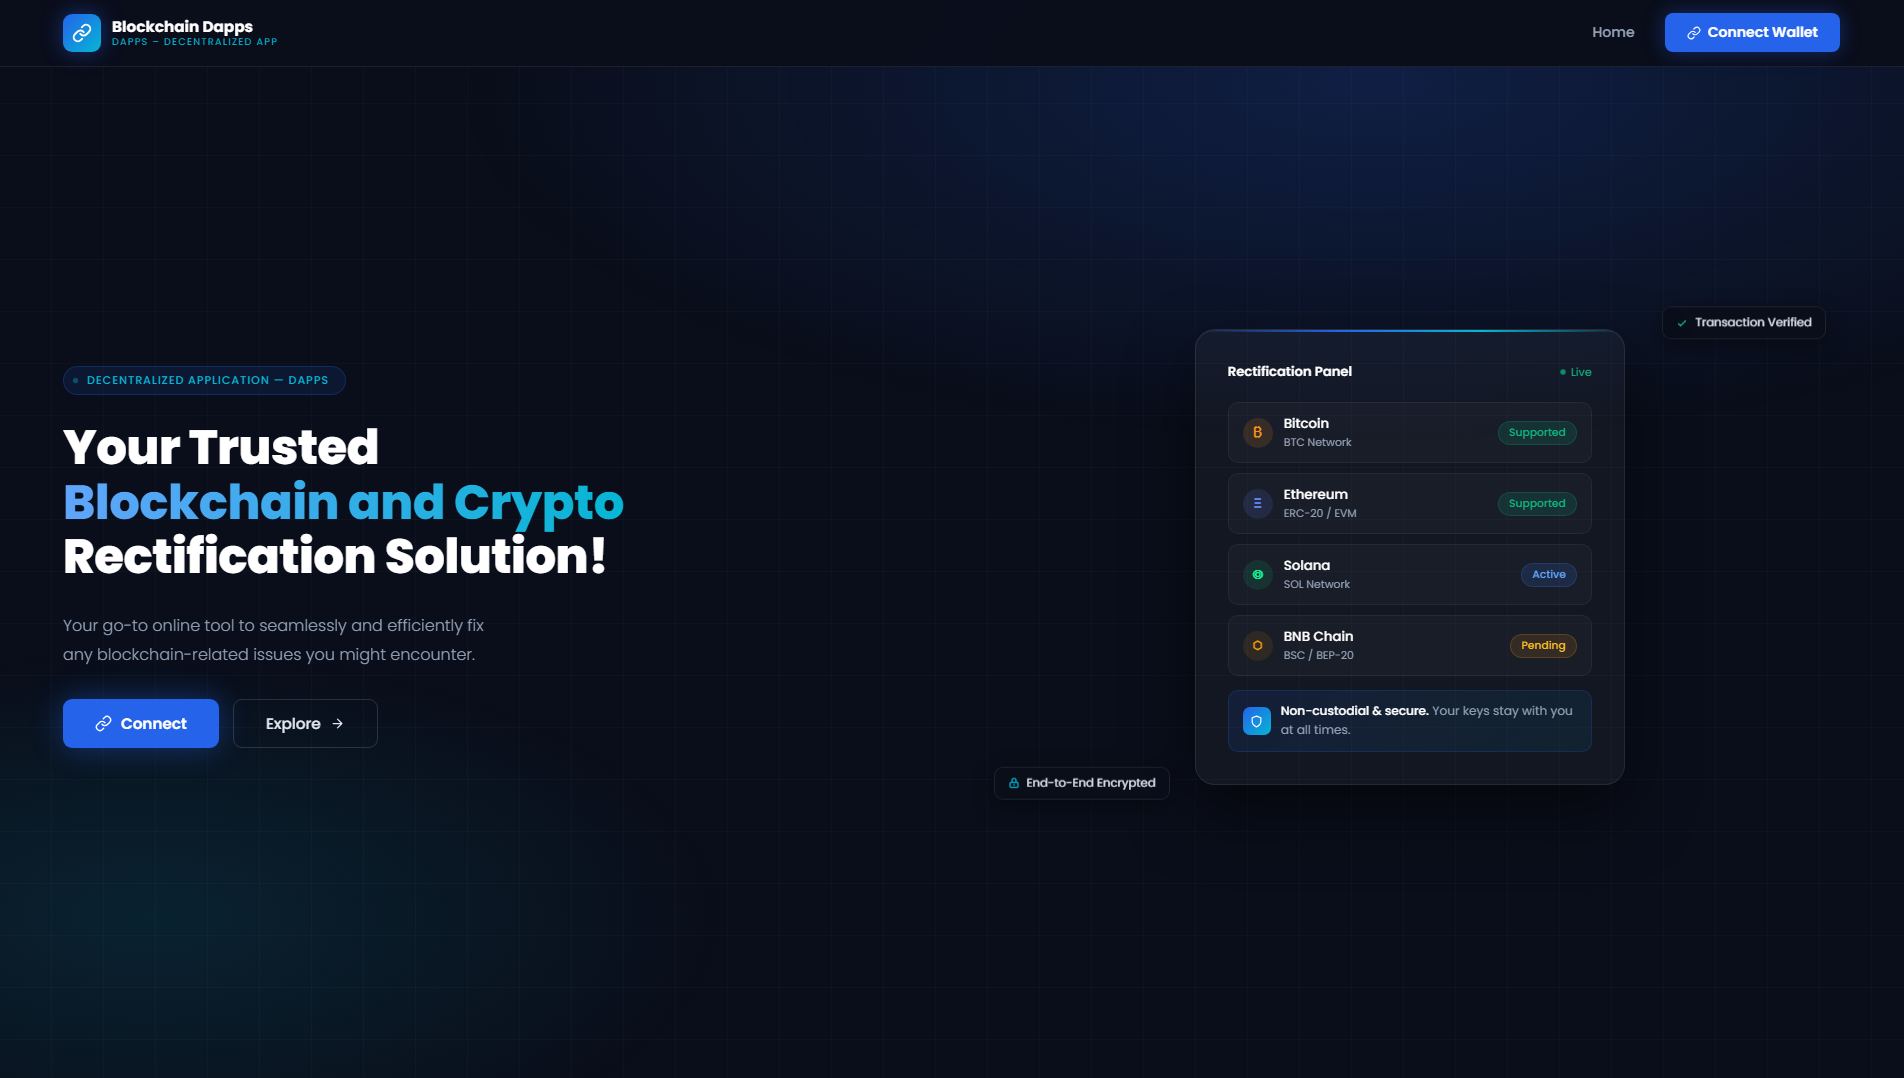Click the shield icon beside Non-custodial & secure

[1257, 721]
